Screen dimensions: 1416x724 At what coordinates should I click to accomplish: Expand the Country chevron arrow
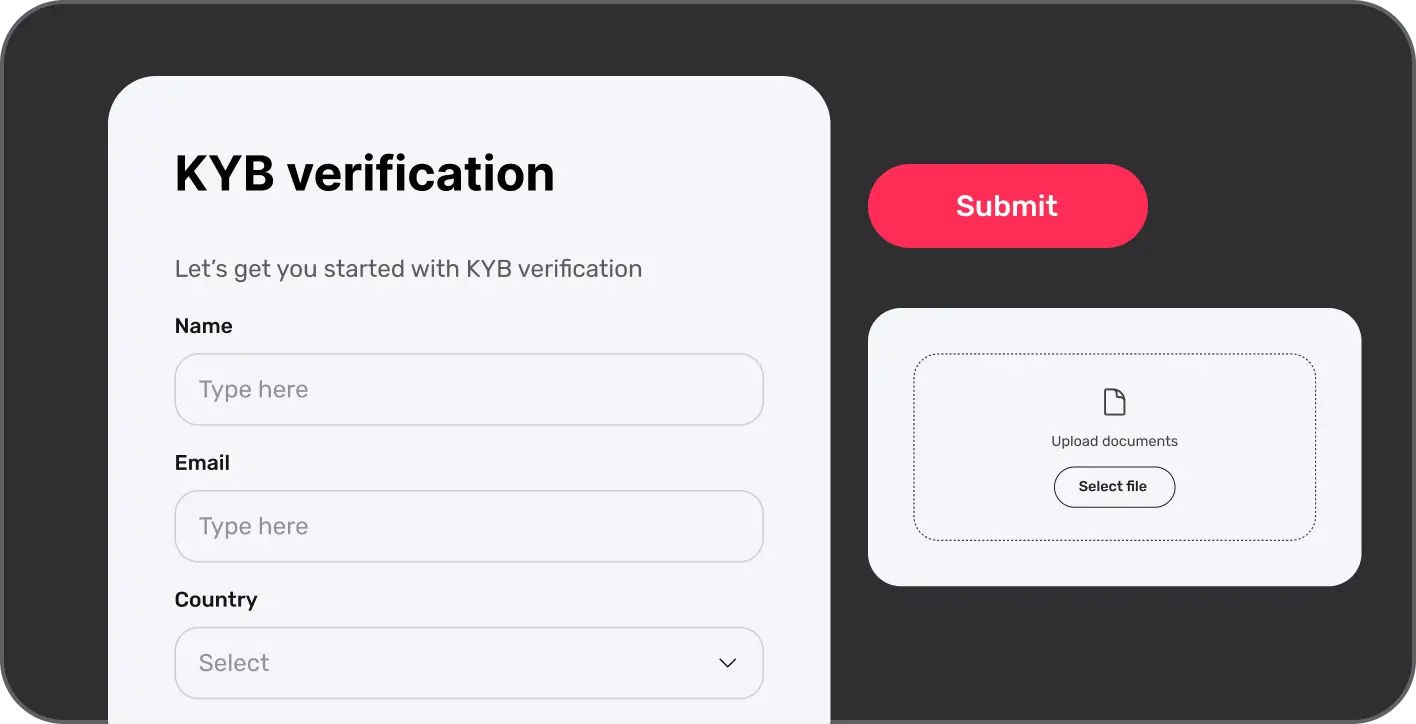click(x=728, y=663)
